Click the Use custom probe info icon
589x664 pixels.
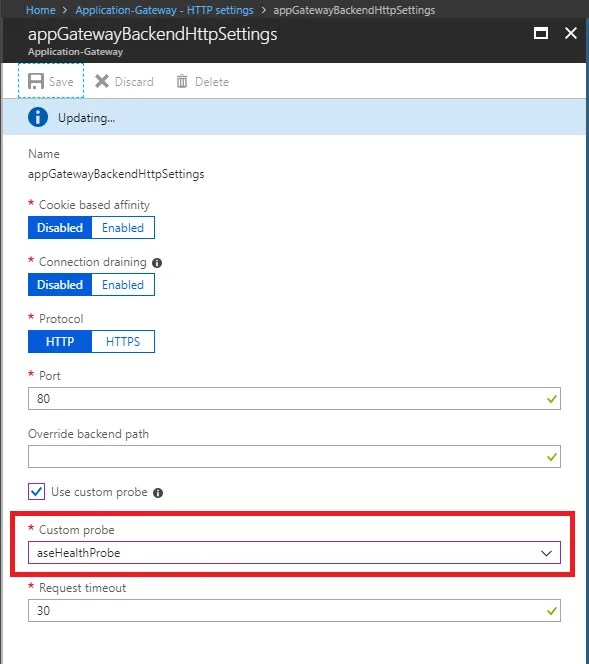point(158,493)
